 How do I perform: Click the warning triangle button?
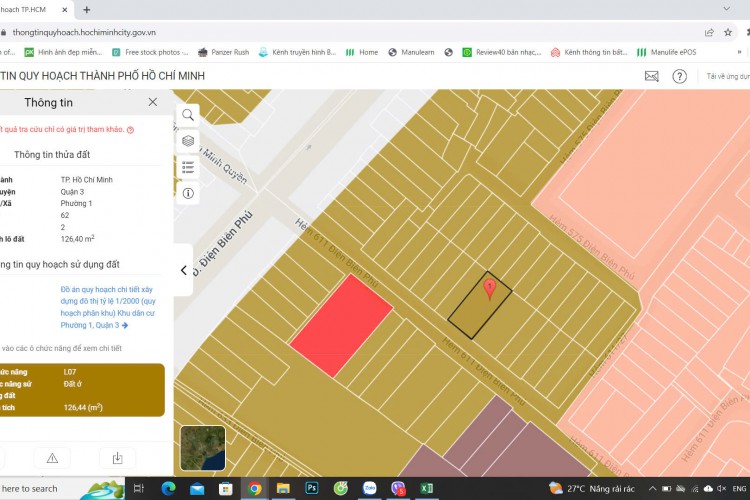pos(52,458)
